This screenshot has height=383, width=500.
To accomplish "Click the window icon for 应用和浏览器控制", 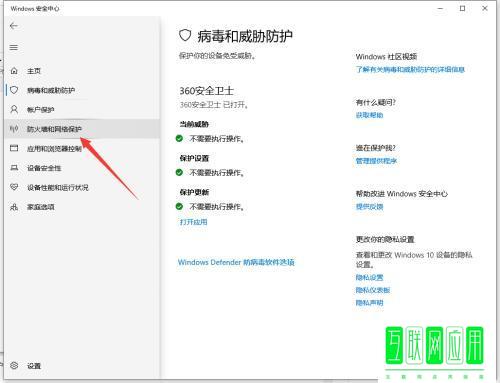I will (x=14, y=148).
